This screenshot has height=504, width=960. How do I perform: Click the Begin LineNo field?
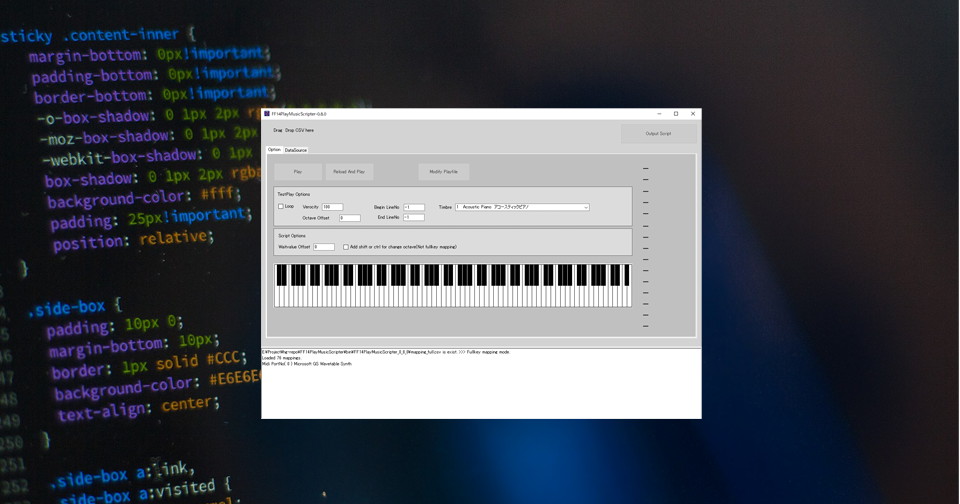coord(414,207)
